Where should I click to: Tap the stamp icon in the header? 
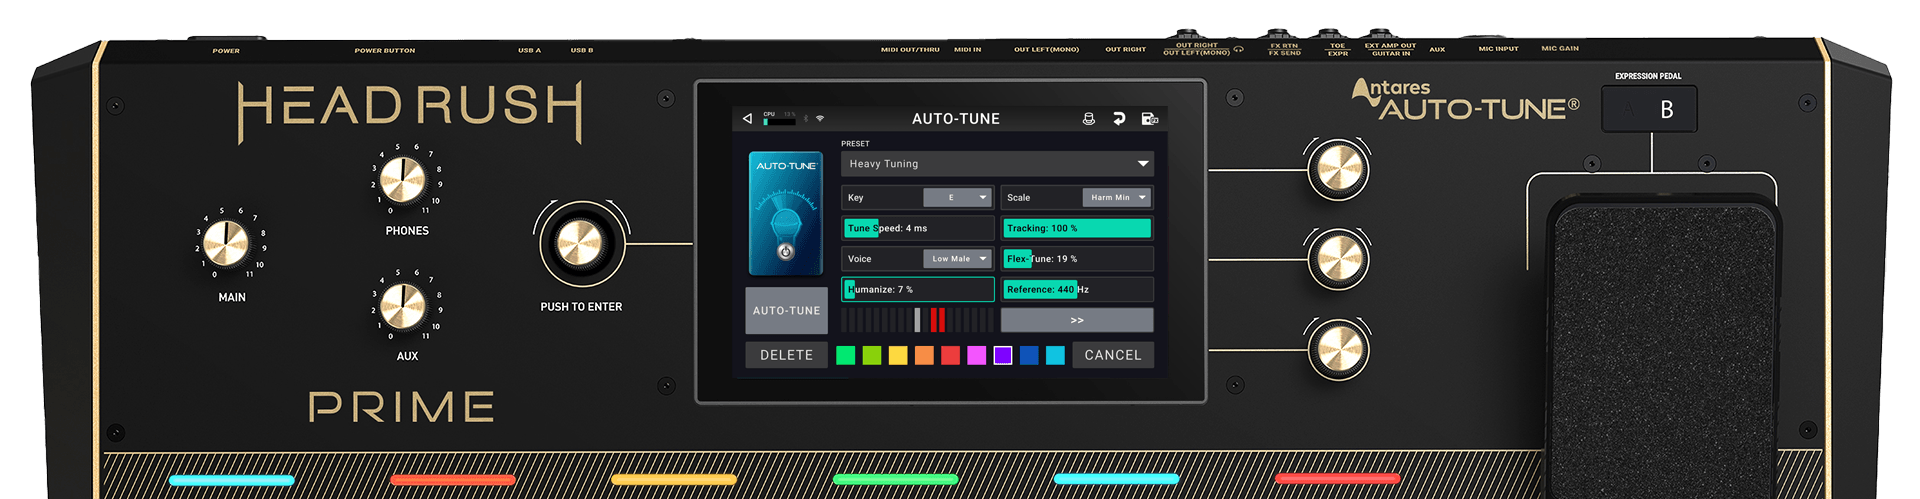[1088, 119]
